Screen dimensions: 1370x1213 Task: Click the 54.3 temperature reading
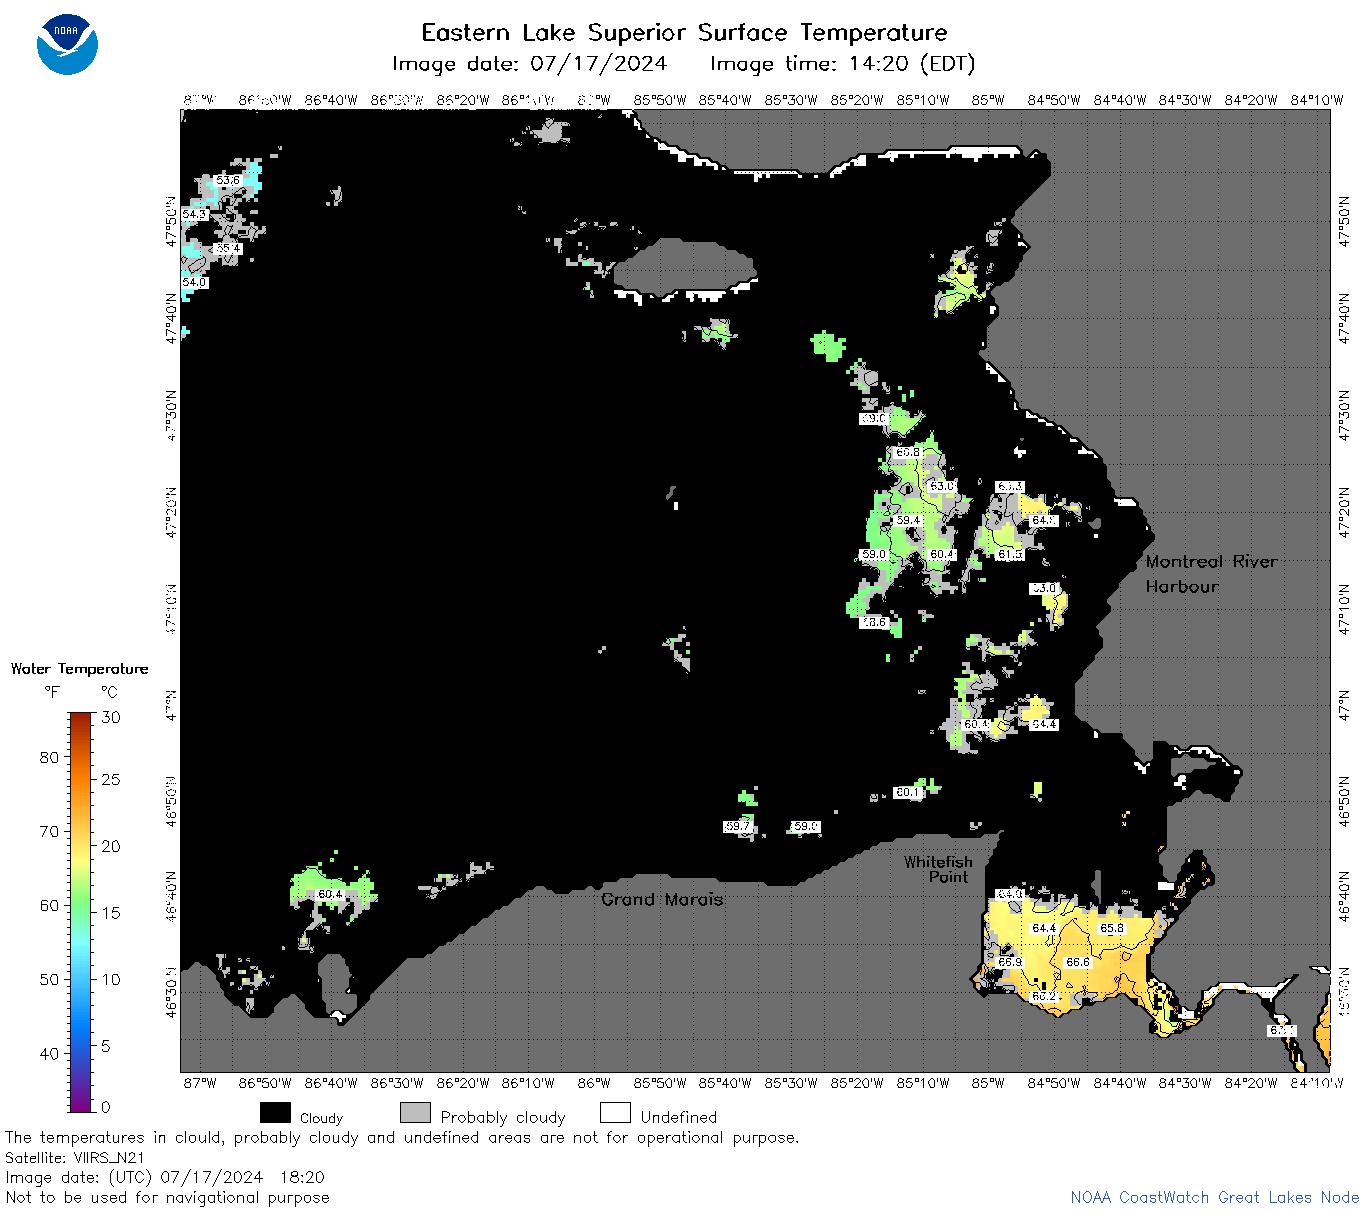pyautogui.click(x=195, y=215)
